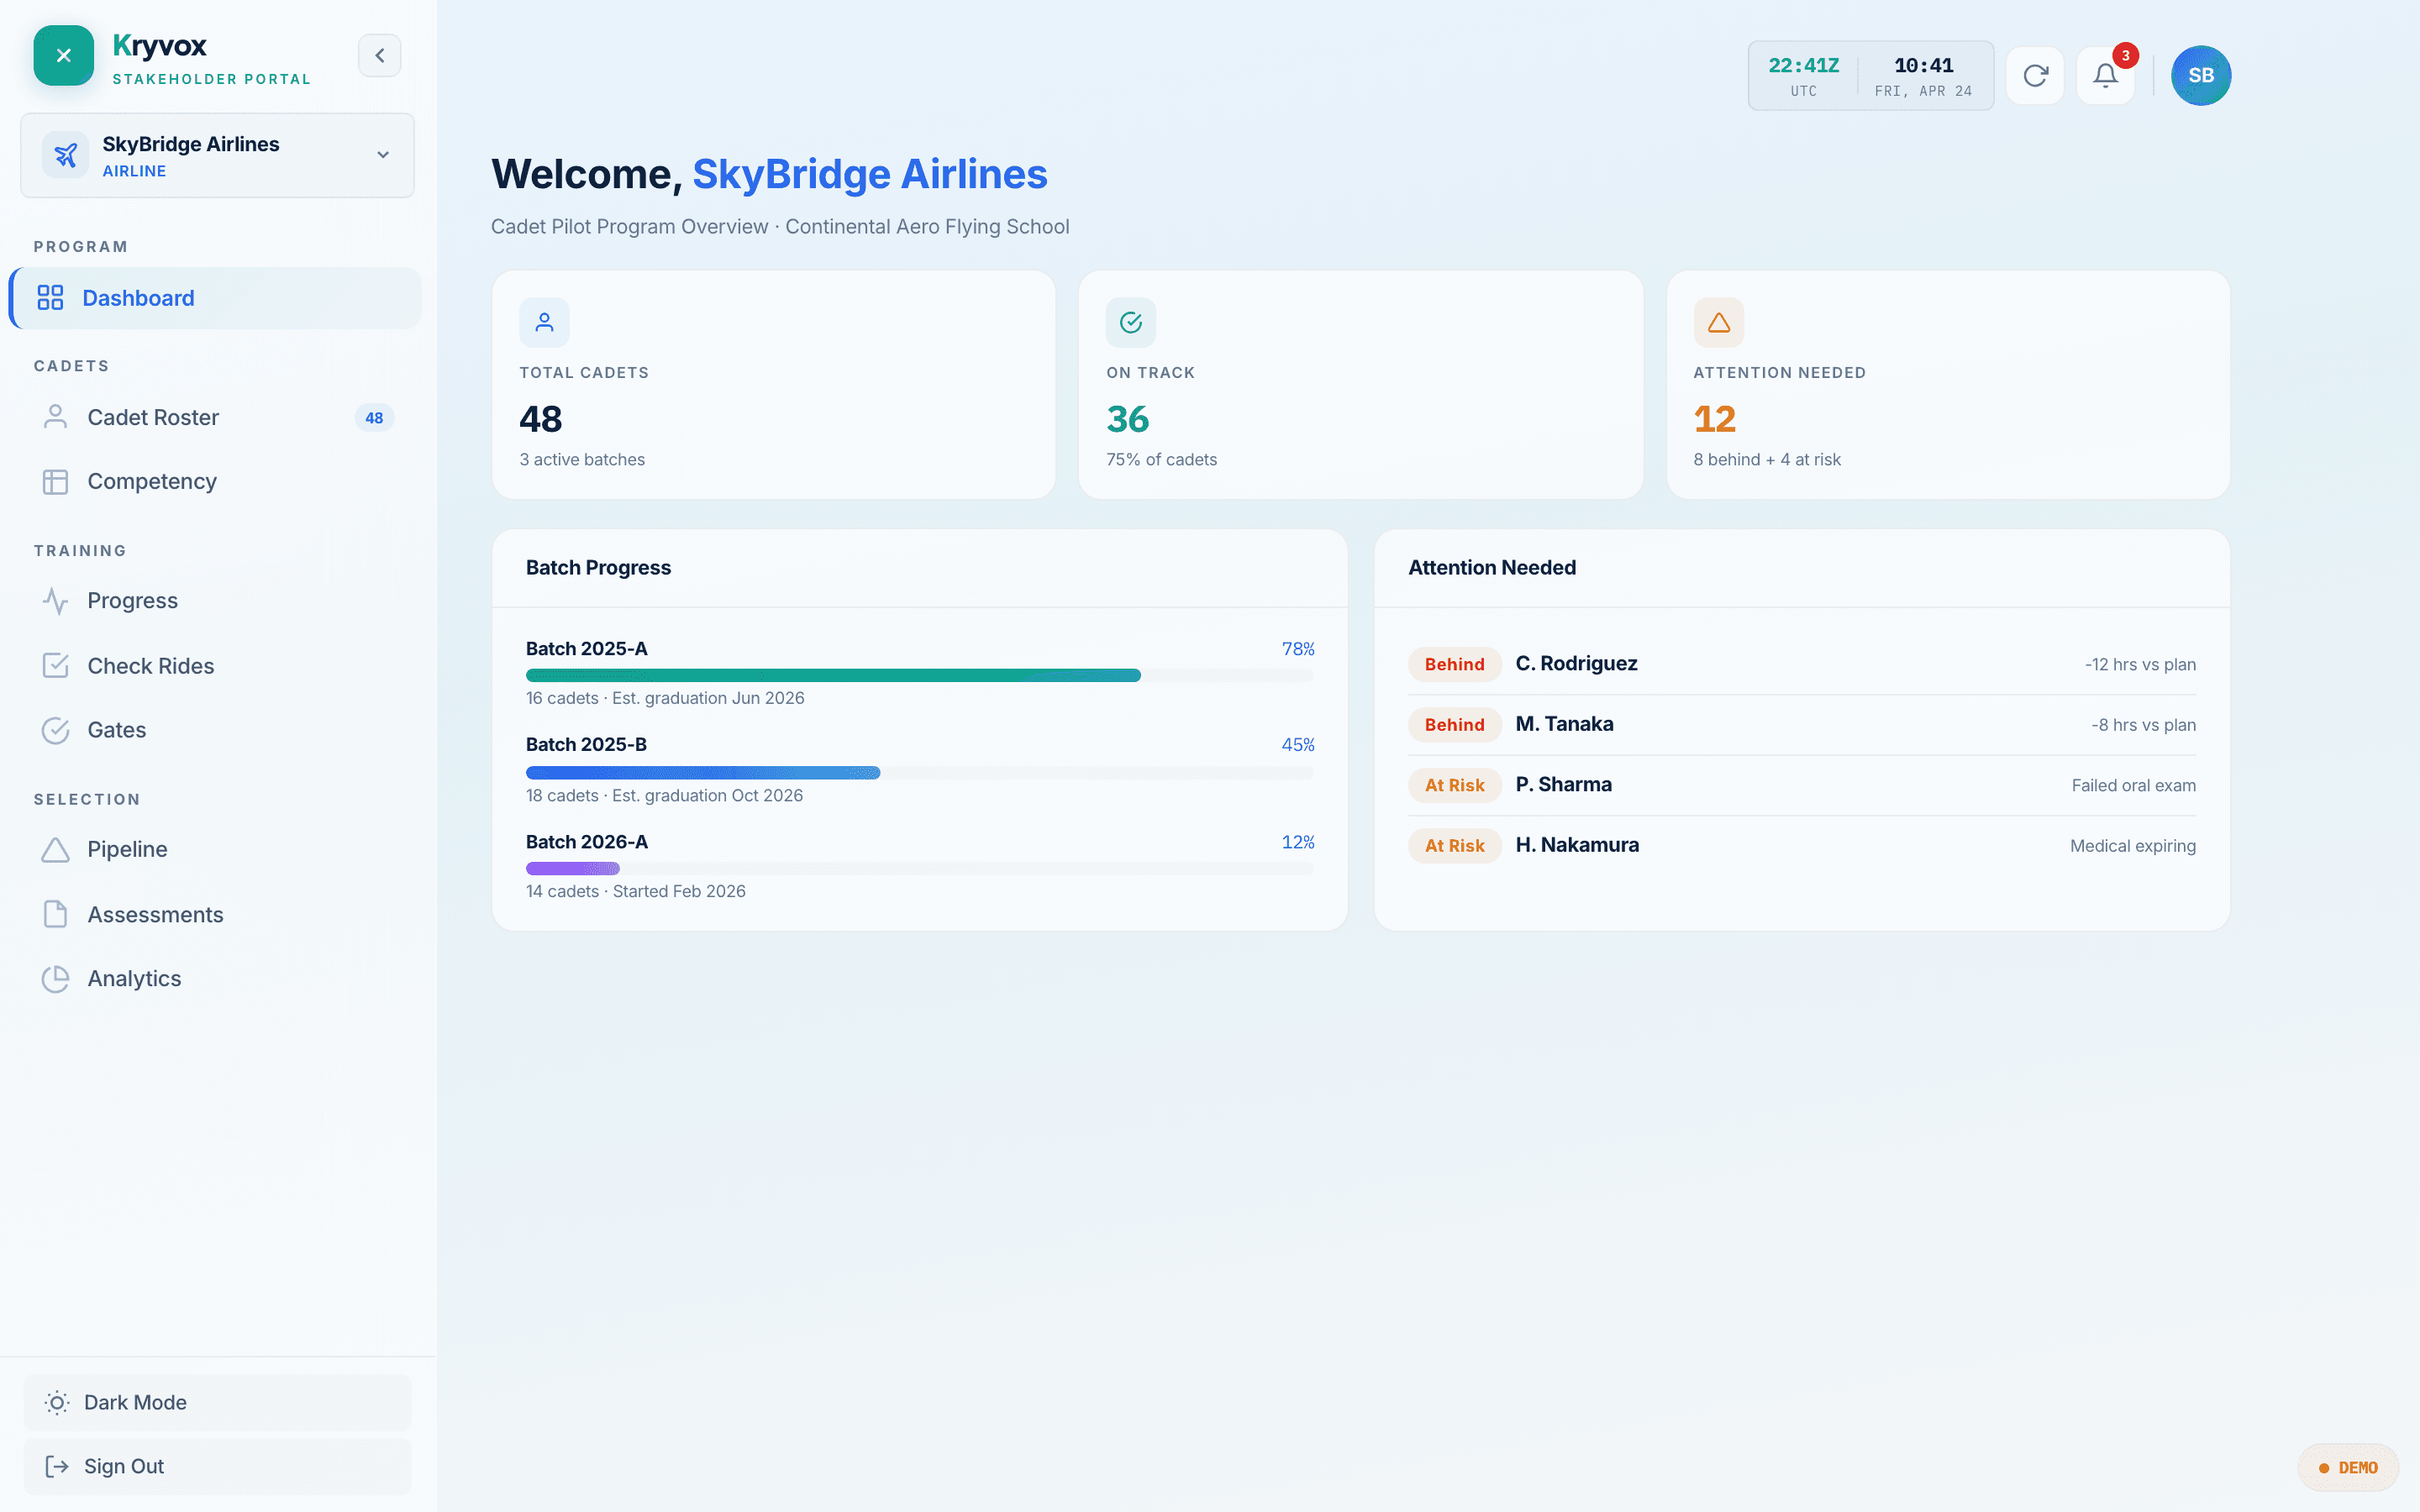The height and width of the screenshot is (1512, 2420).
Task: Collapse the sidebar with chevron button
Action: coord(380,56)
